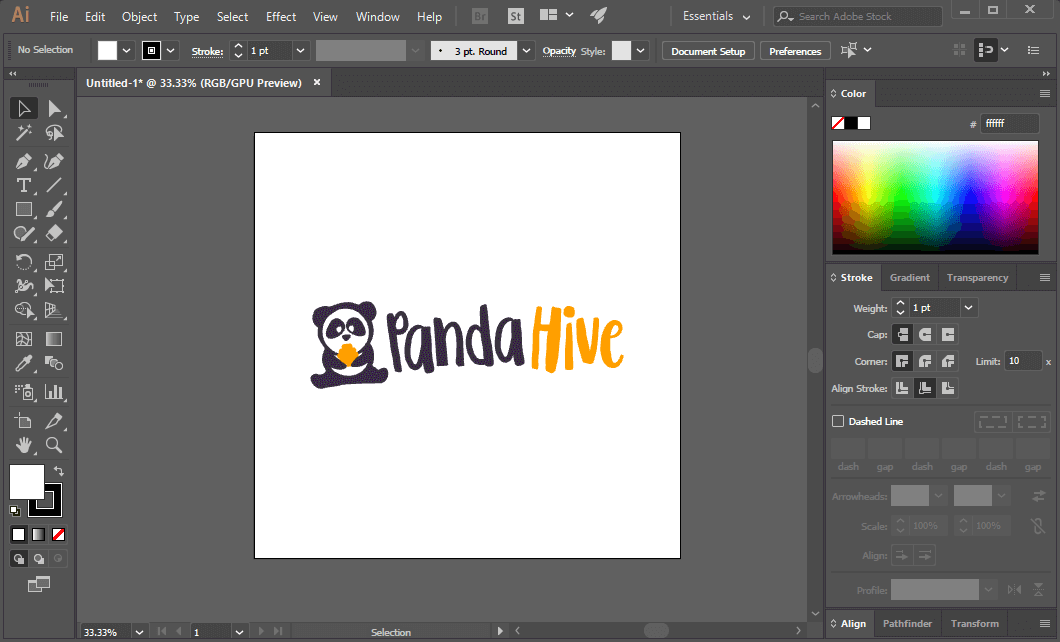Enable the Dashed Line option
The height and width of the screenshot is (642, 1060).
point(837,420)
